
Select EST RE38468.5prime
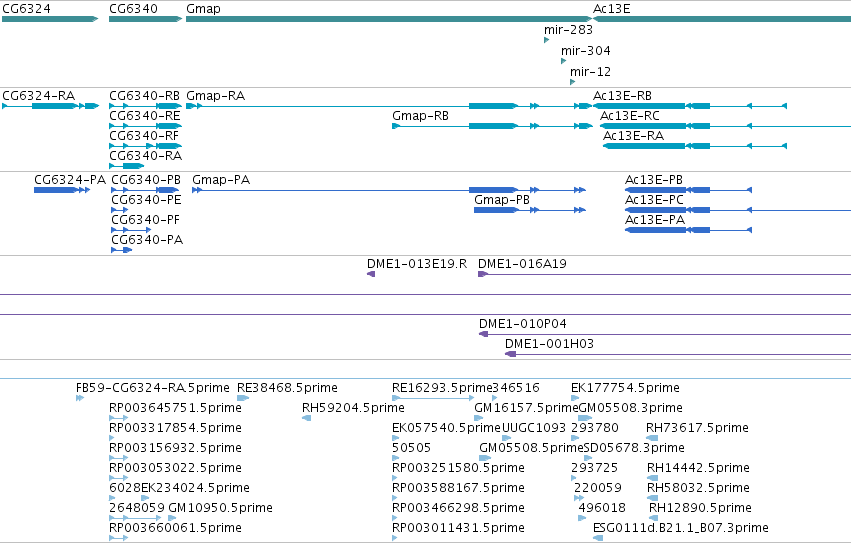pos(287,388)
